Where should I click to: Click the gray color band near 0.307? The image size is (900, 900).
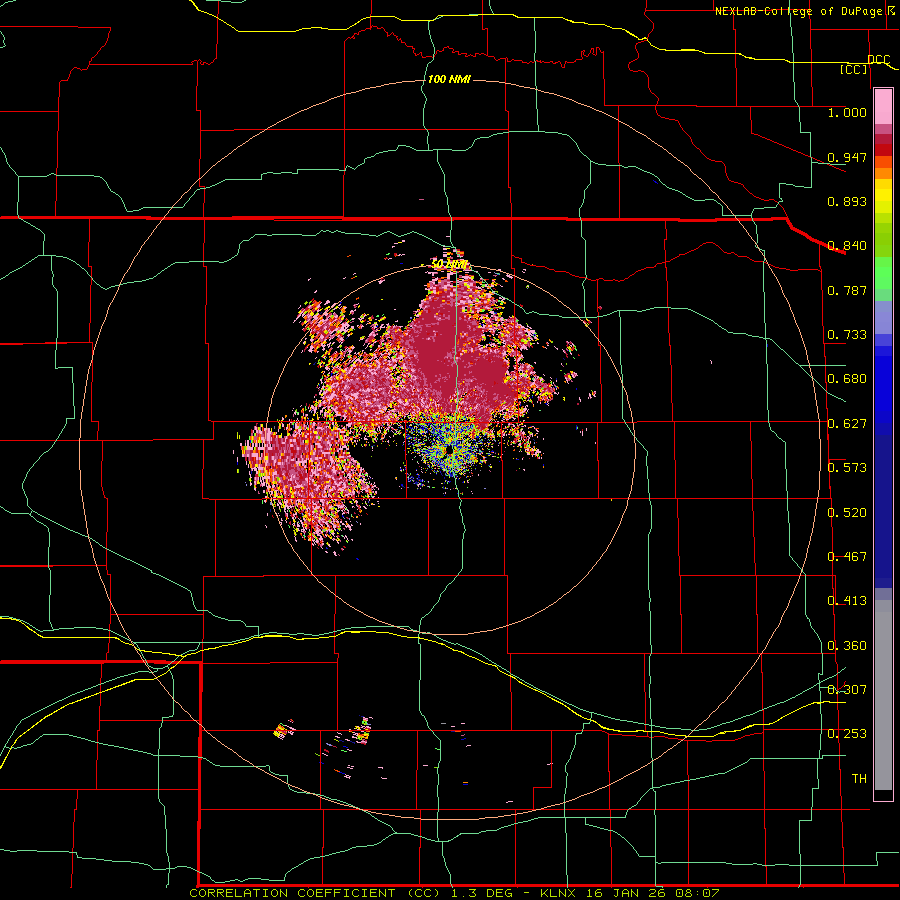(x=883, y=695)
